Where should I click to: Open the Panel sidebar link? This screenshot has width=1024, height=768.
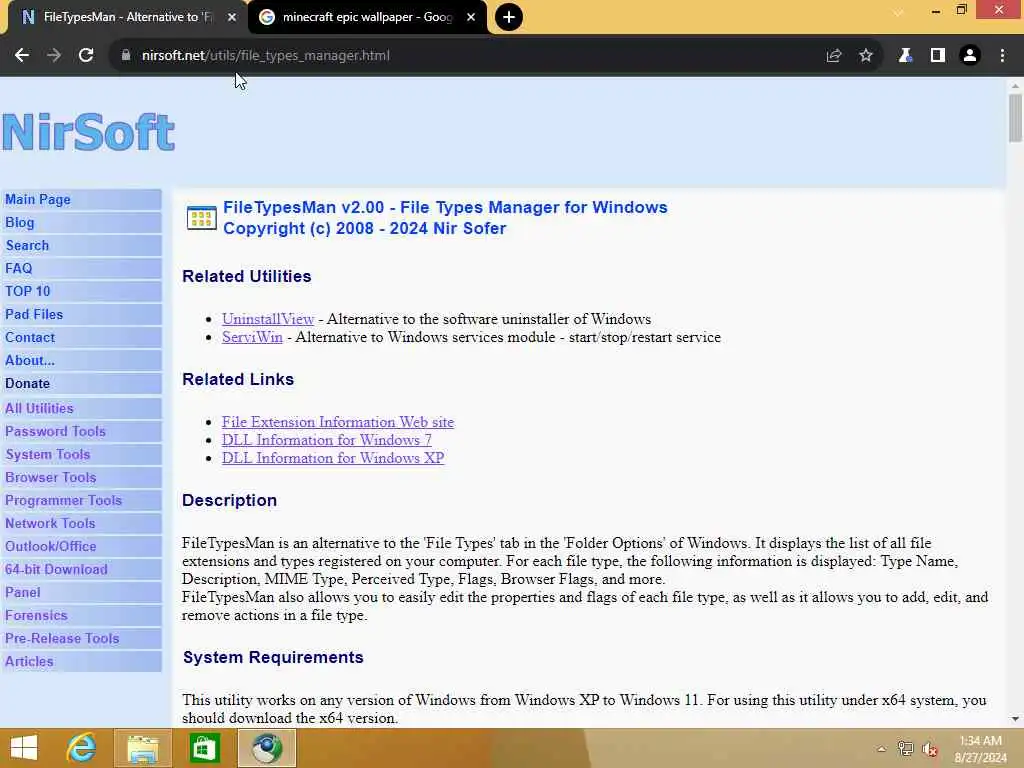click(x=82, y=592)
